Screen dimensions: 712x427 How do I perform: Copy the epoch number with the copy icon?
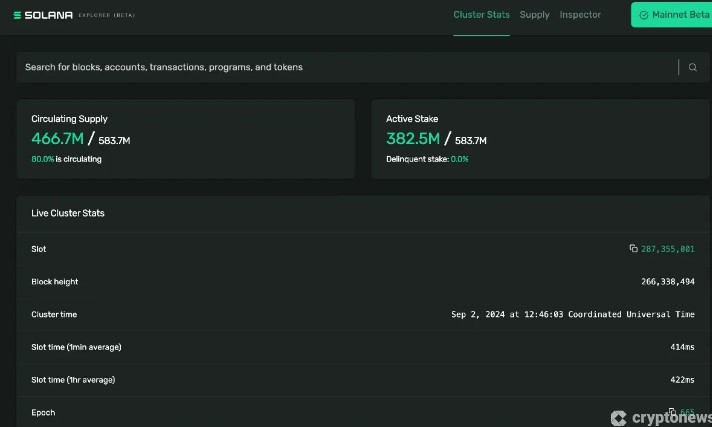tap(672, 412)
